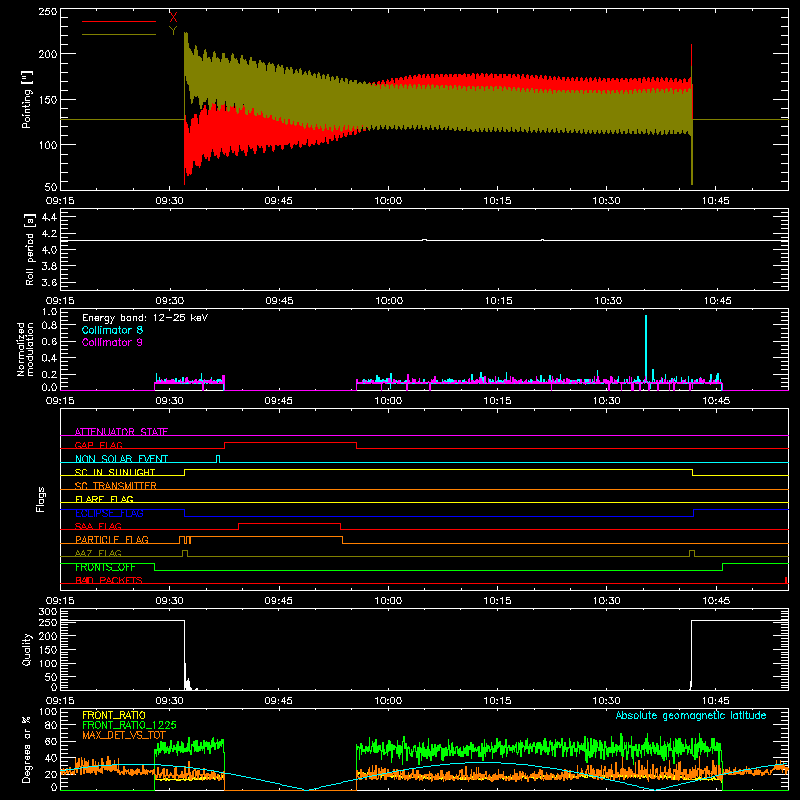Click the 10:15 time label under Roll period plot

[x=498, y=301]
